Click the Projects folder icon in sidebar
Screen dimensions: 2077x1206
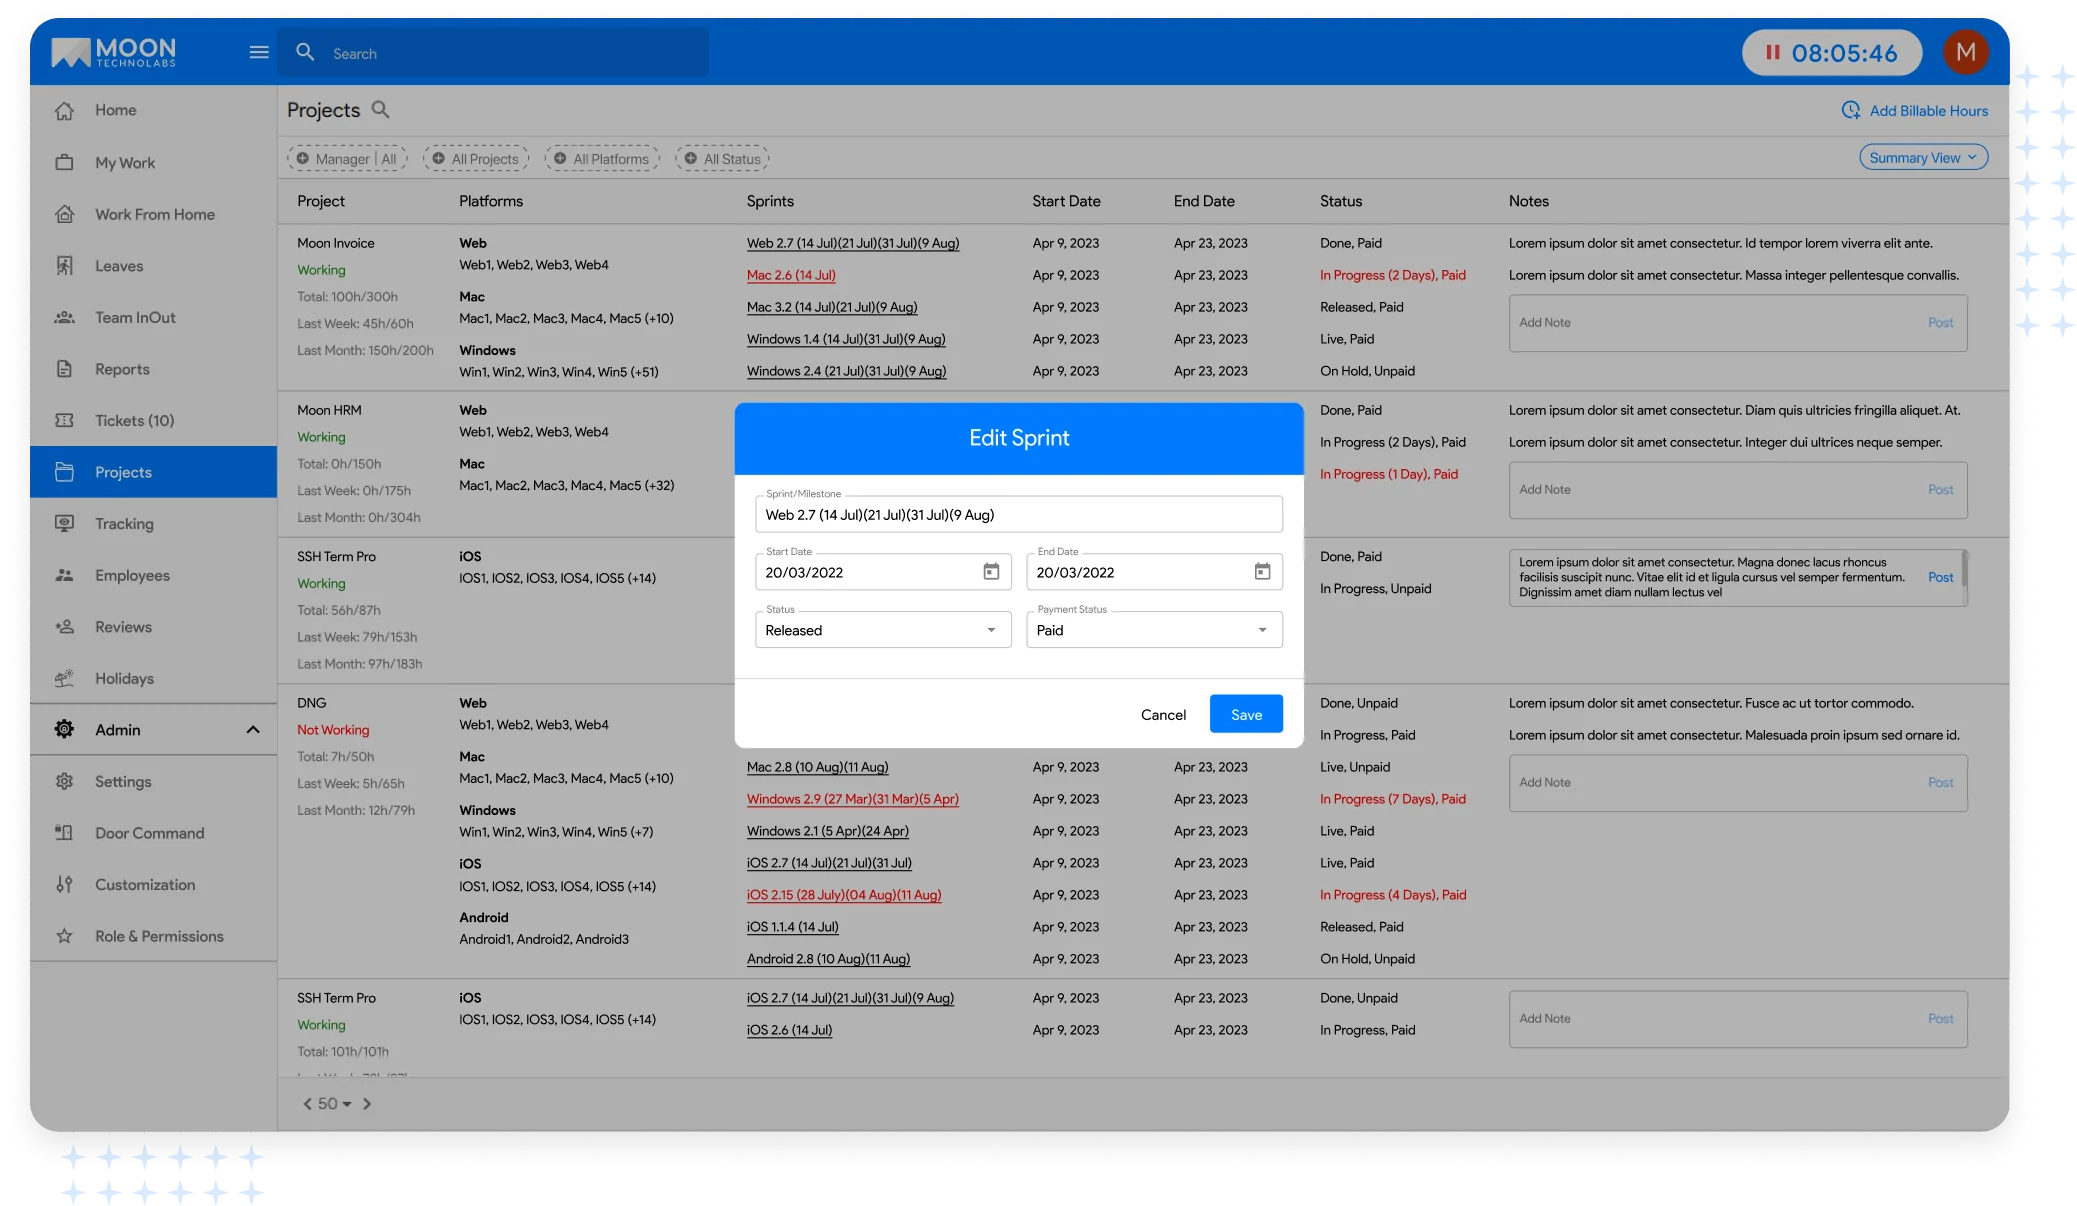pos(65,472)
